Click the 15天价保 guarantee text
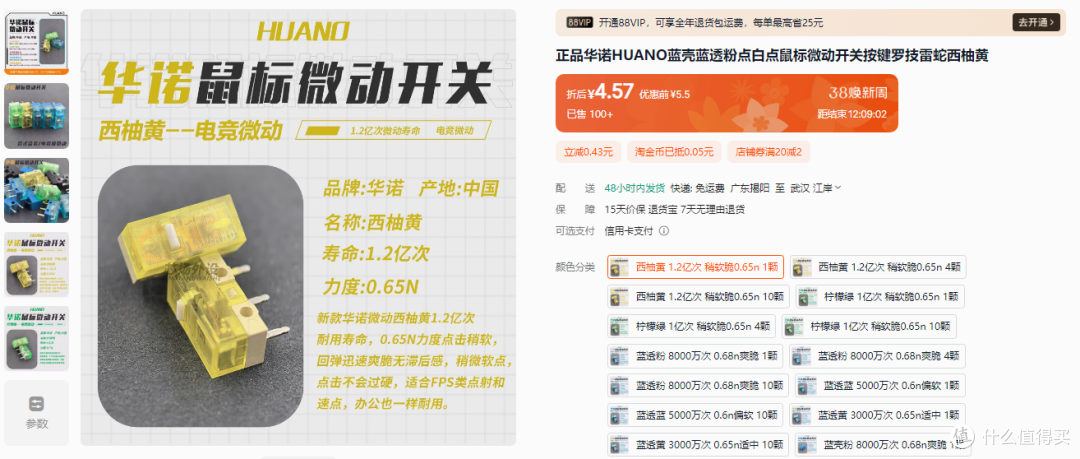 pos(624,210)
